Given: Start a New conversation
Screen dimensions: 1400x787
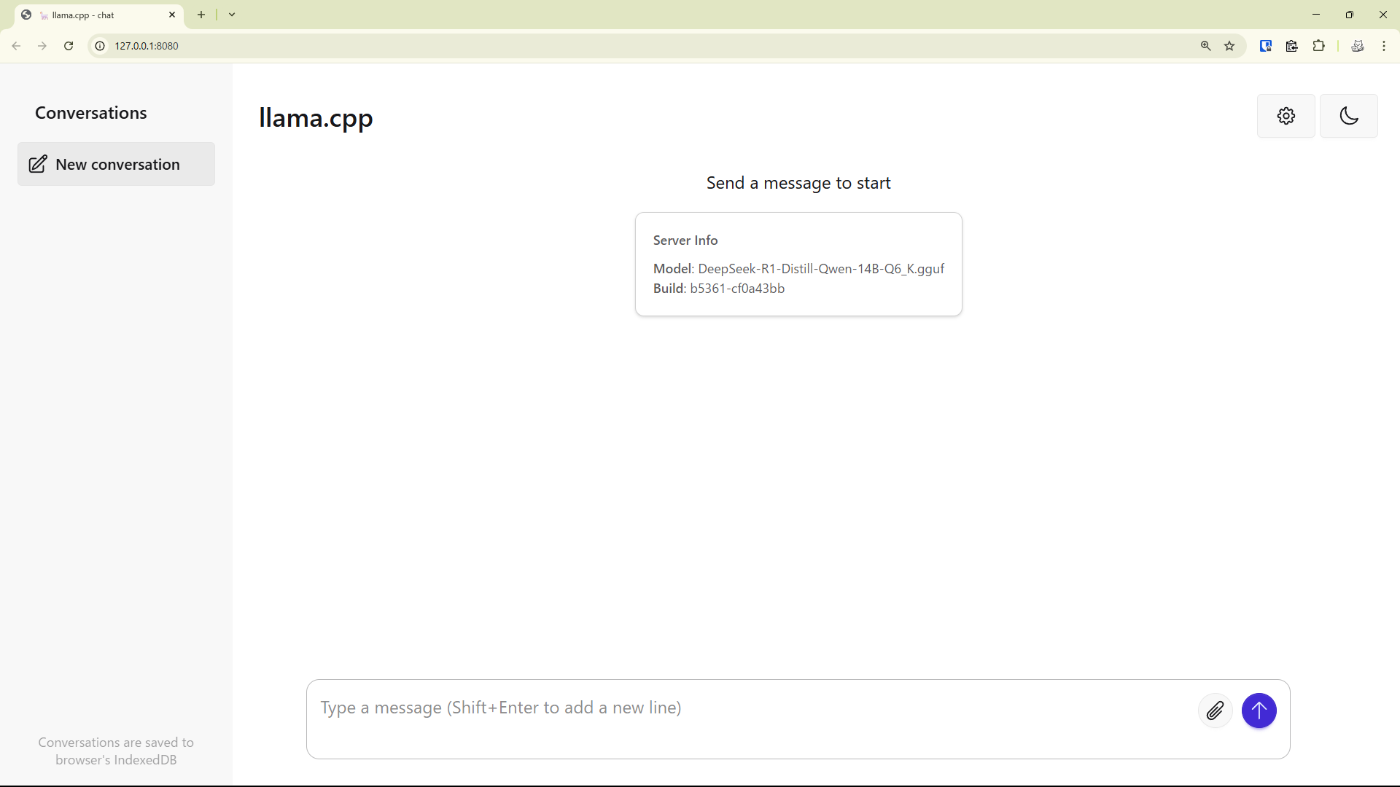Looking at the screenshot, I should pos(116,164).
